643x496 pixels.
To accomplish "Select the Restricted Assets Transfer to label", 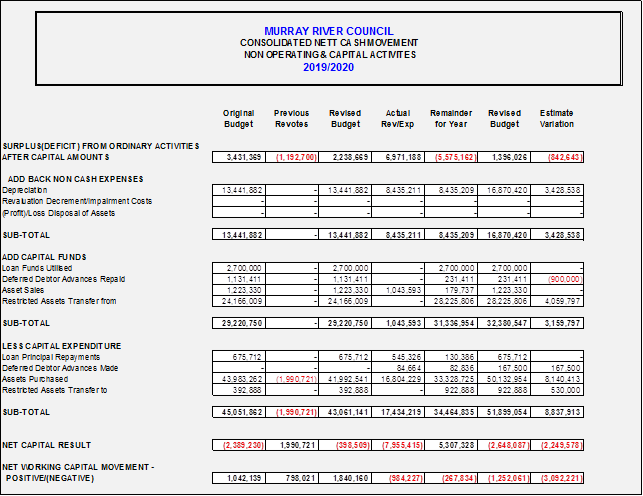I will (x=55, y=390).
